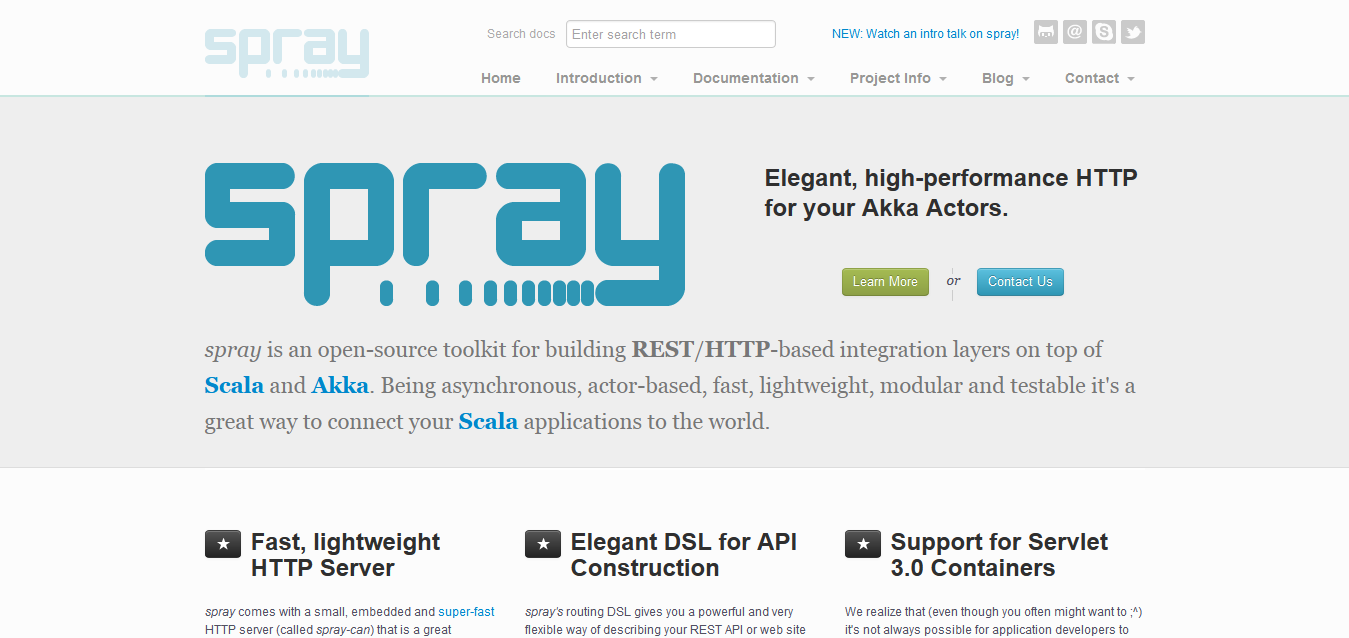
Task: Focus the Search docs input field
Action: coord(671,34)
